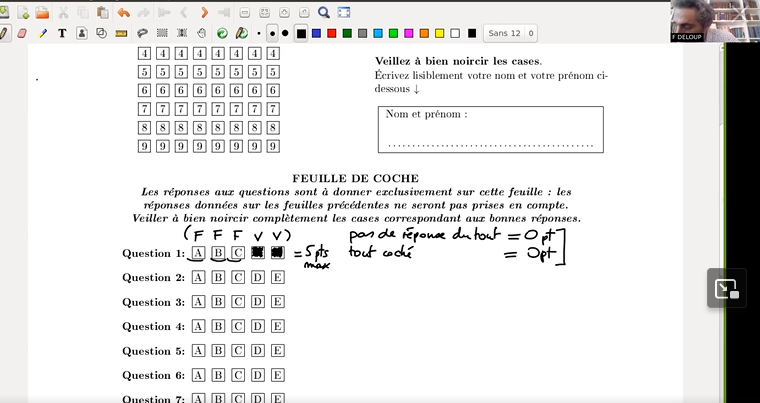Pick the gray color swatch
This screenshot has height=403, width=760.
tap(362, 33)
